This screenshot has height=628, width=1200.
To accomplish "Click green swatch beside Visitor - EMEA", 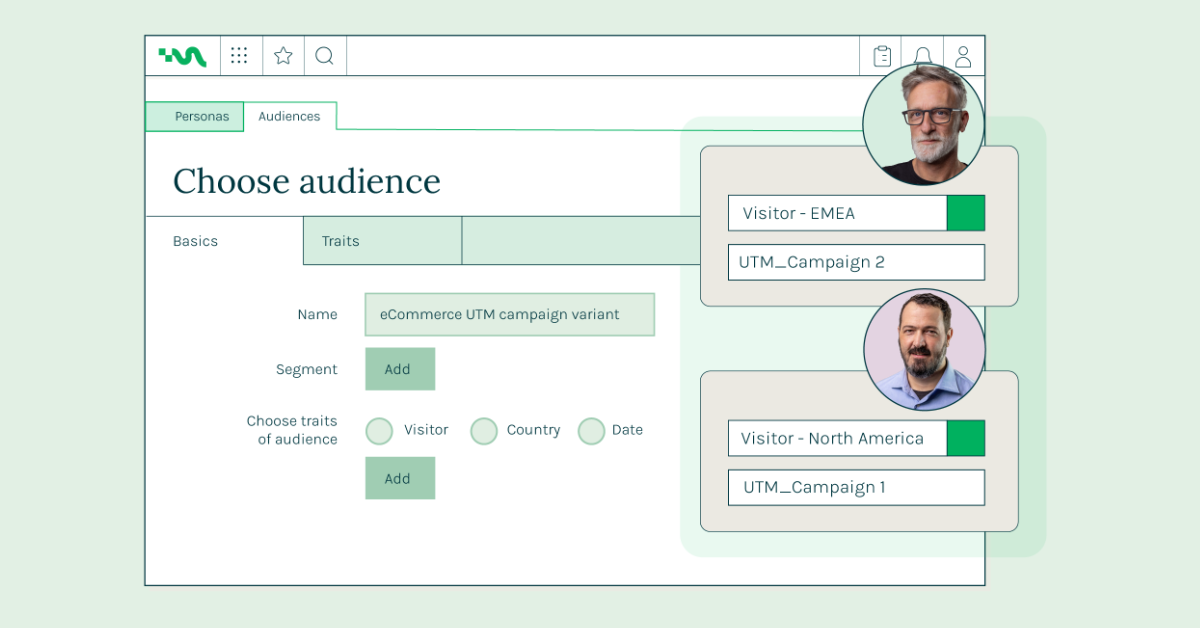I will pos(965,213).
